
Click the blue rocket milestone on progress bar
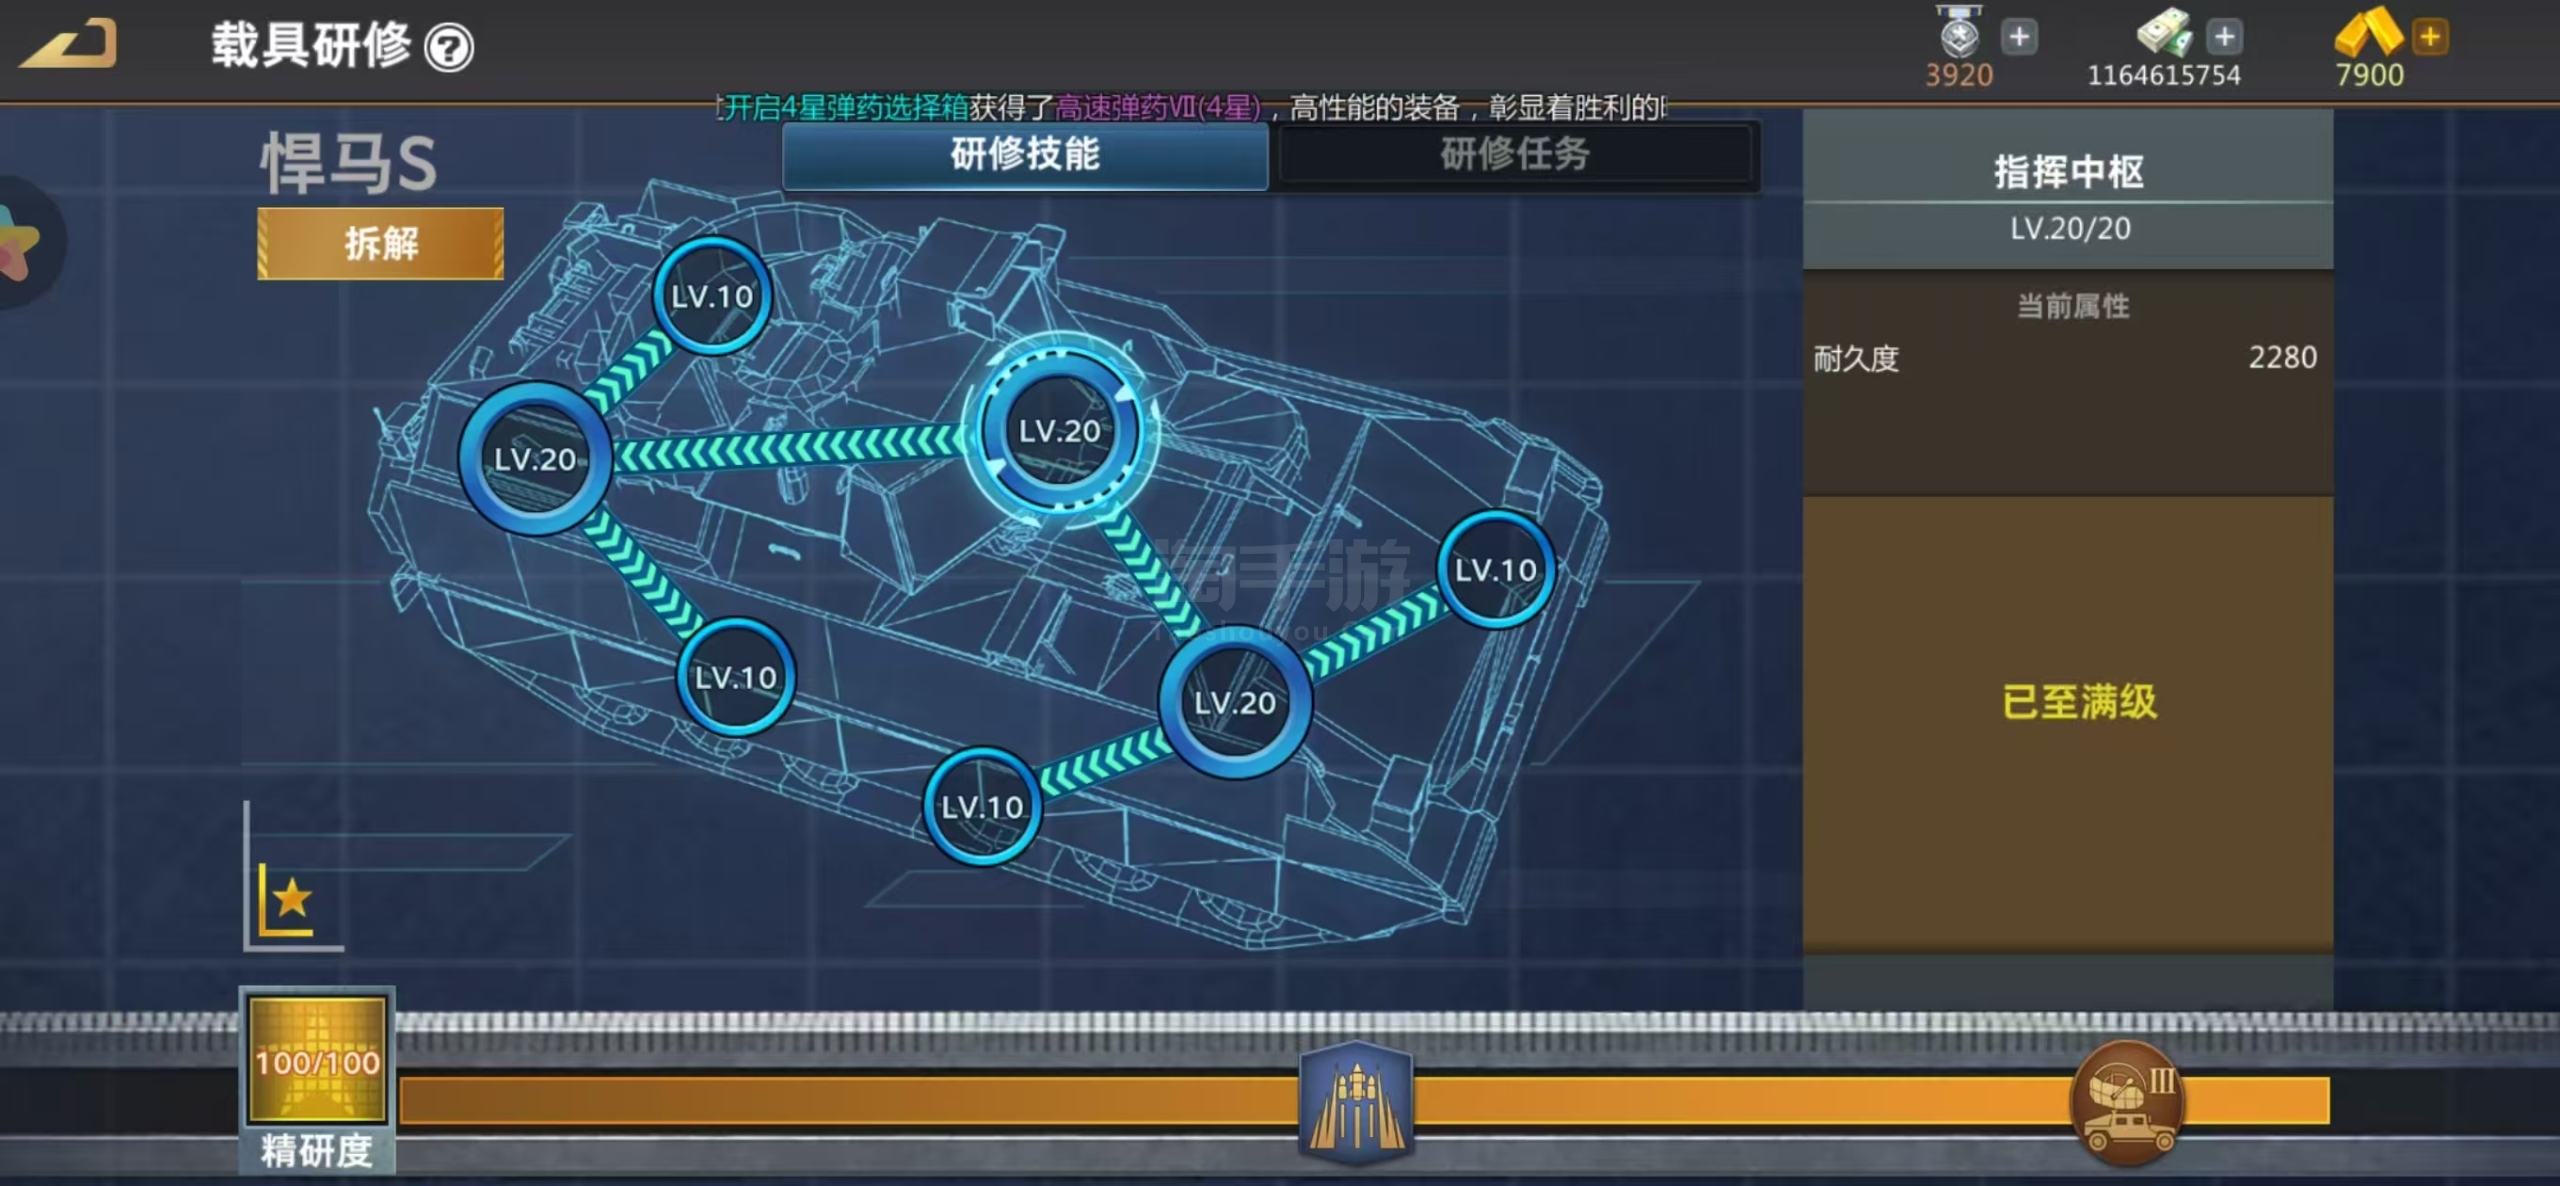[x=1355, y=1103]
